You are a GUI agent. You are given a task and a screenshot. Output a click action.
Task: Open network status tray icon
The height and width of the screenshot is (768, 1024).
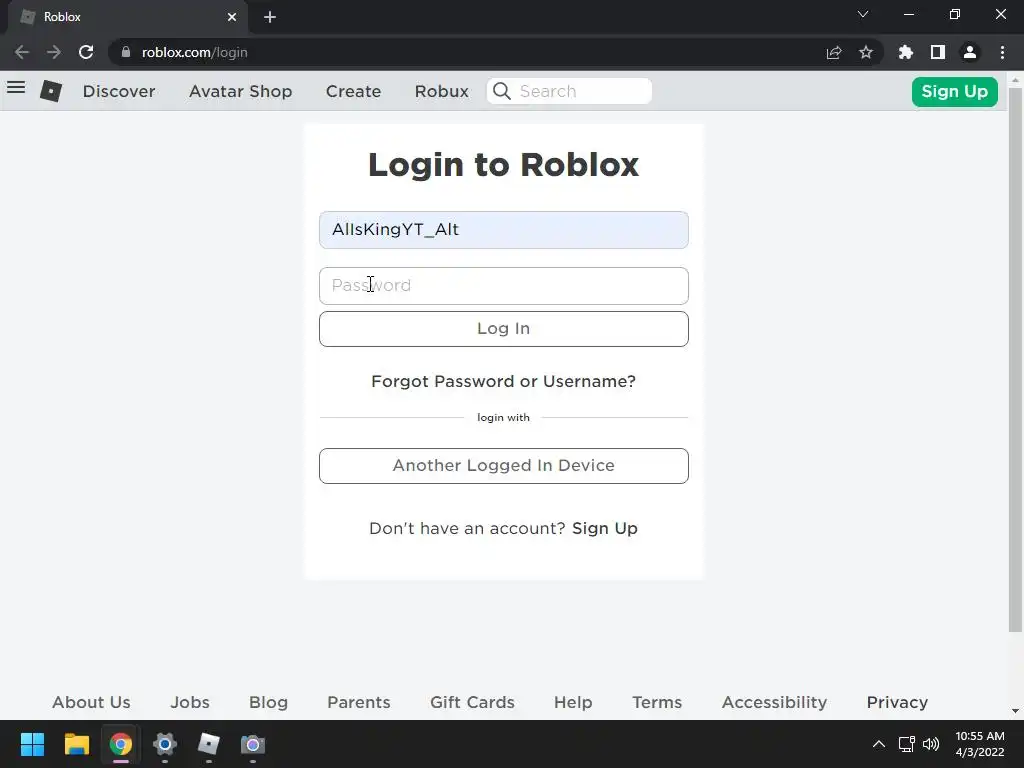(x=906, y=744)
